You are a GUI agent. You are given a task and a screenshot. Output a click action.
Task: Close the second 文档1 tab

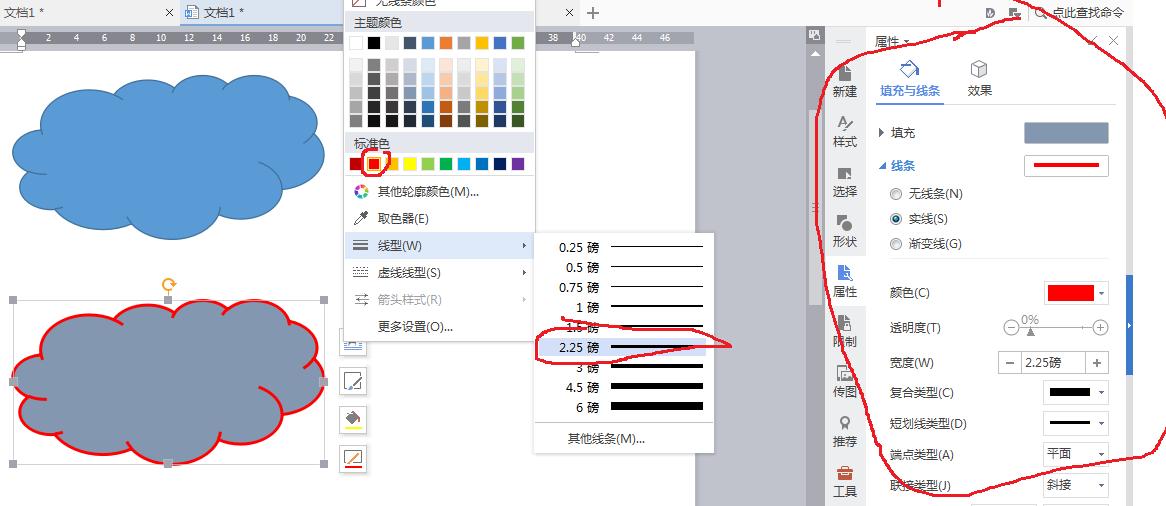click(570, 13)
